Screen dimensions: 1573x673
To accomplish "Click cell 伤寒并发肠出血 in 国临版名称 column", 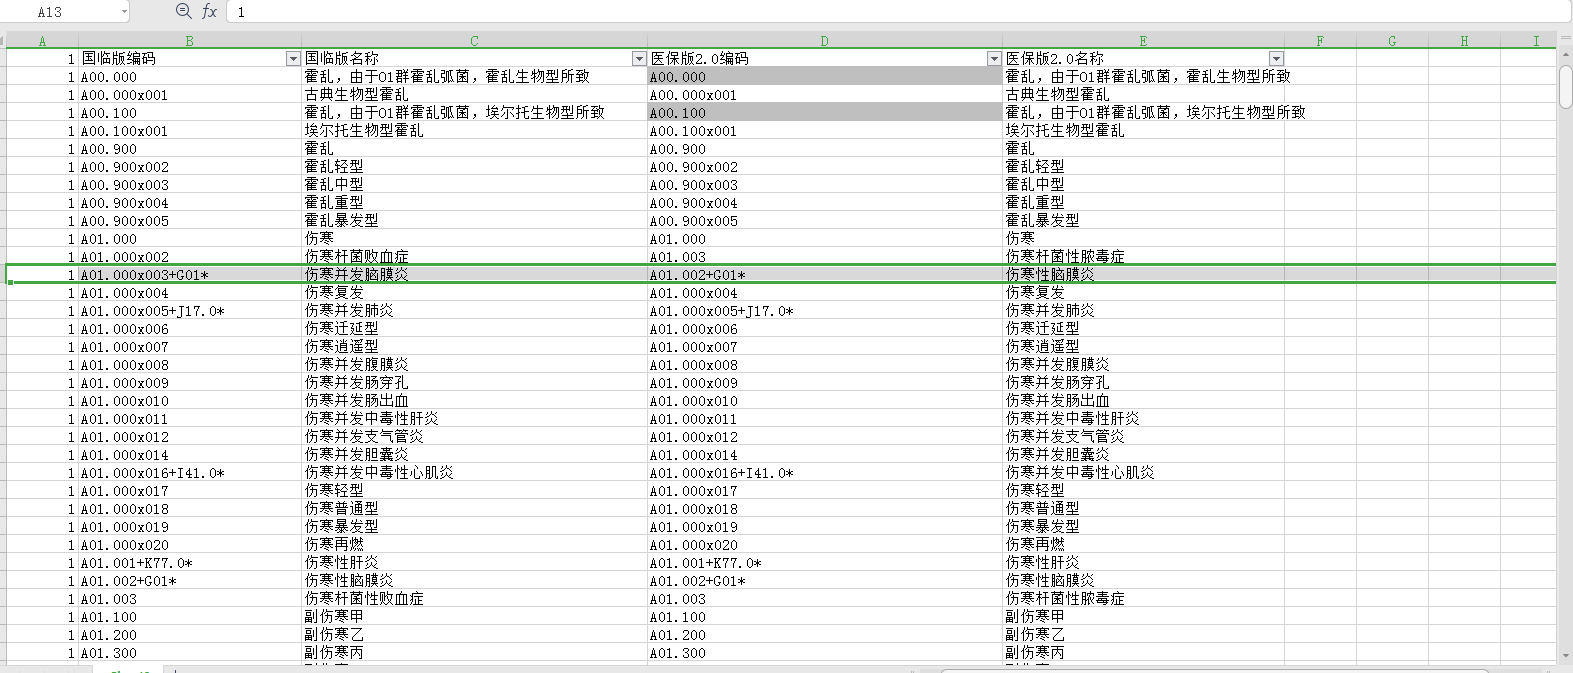I will coord(475,401).
